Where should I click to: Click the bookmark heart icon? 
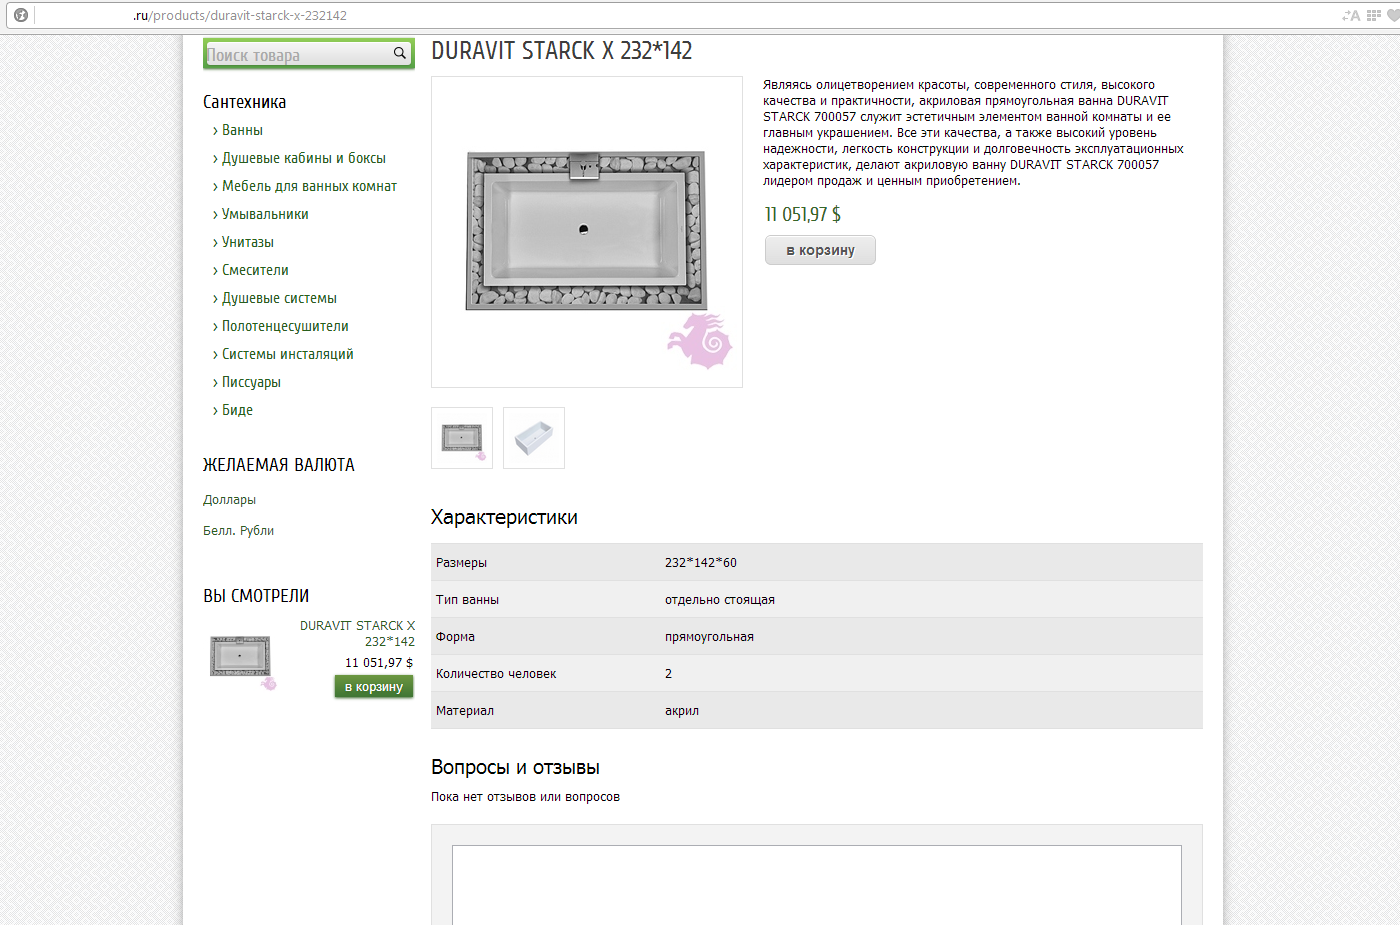coord(1392,15)
